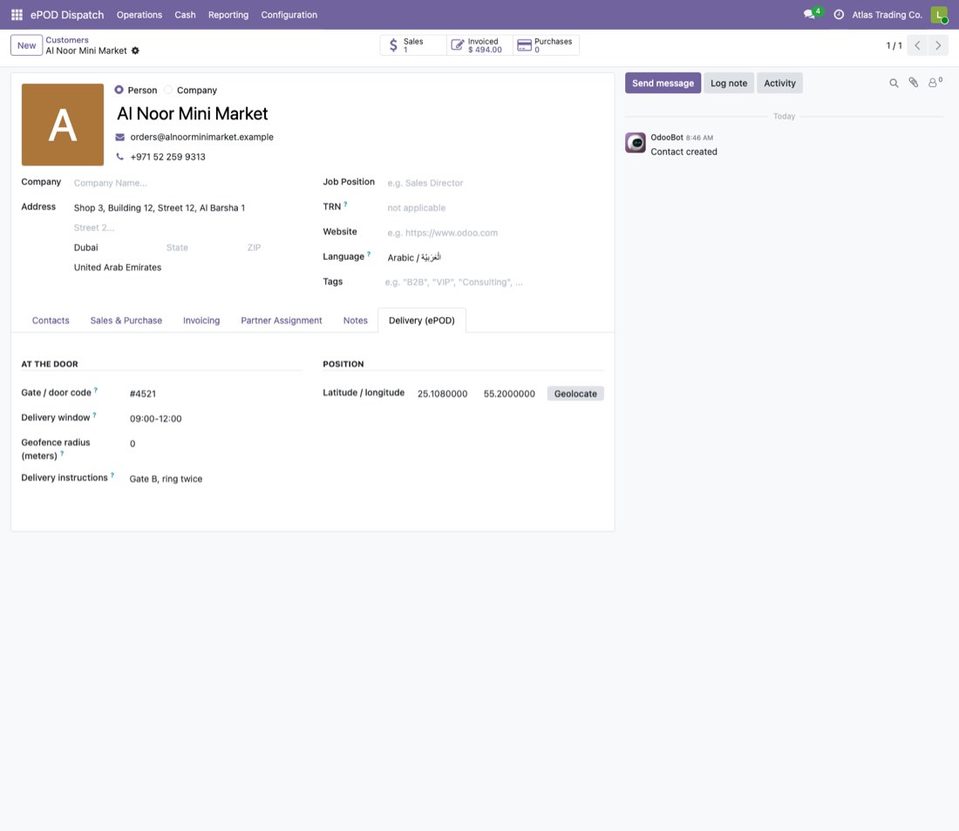959x831 pixels.
Task: Switch to the Partner Assignment tab
Action: coord(281,320)
